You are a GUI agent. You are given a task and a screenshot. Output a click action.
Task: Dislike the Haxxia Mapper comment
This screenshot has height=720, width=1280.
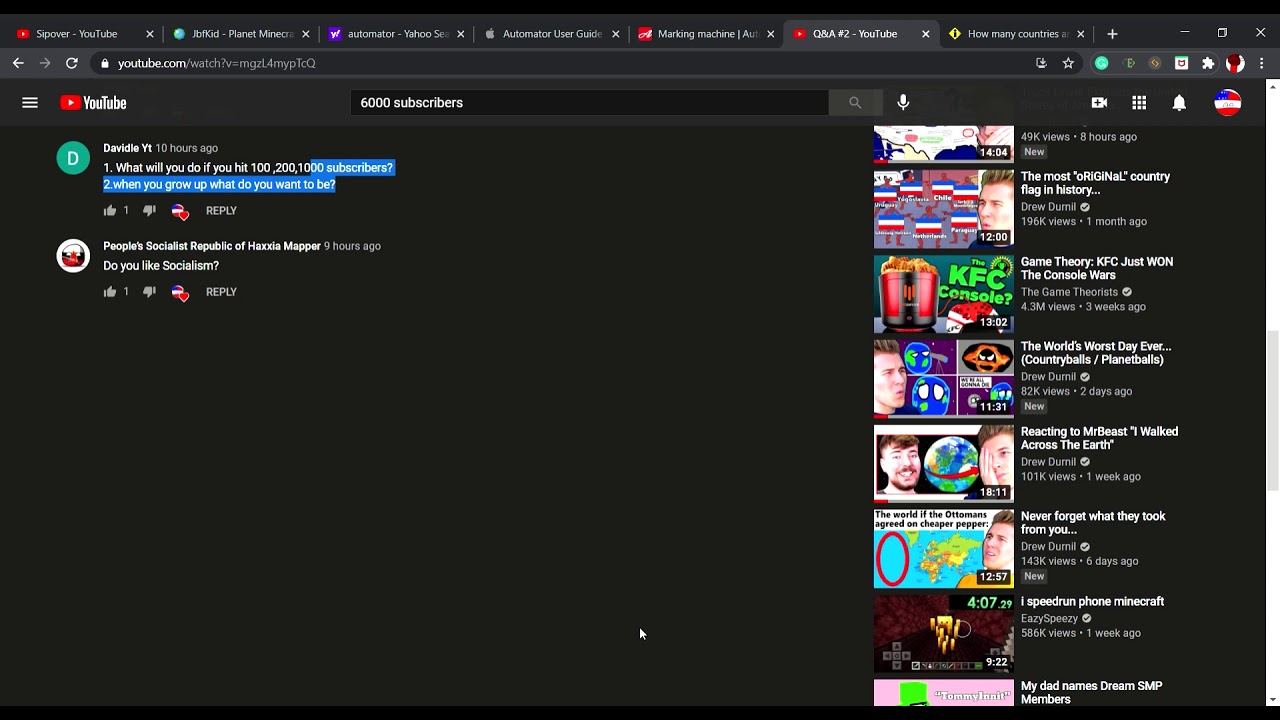tap(149, 292)
